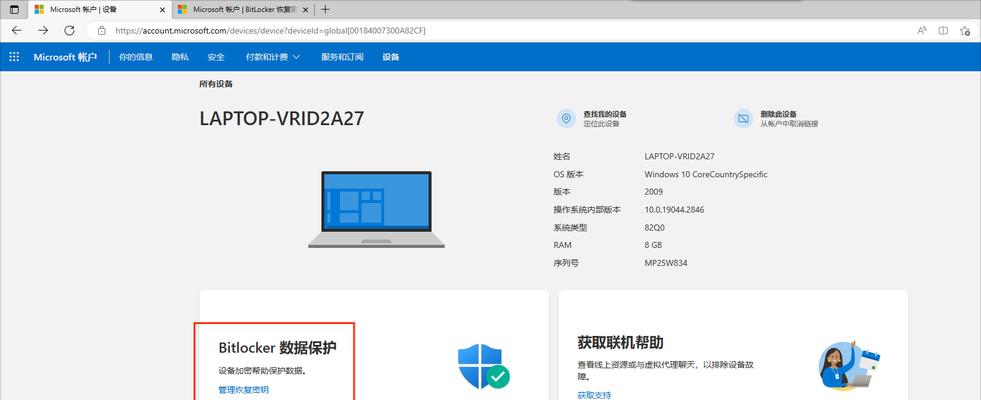Click the system type value 82Q0
The image size is (981, 400).
click(655, 227)
